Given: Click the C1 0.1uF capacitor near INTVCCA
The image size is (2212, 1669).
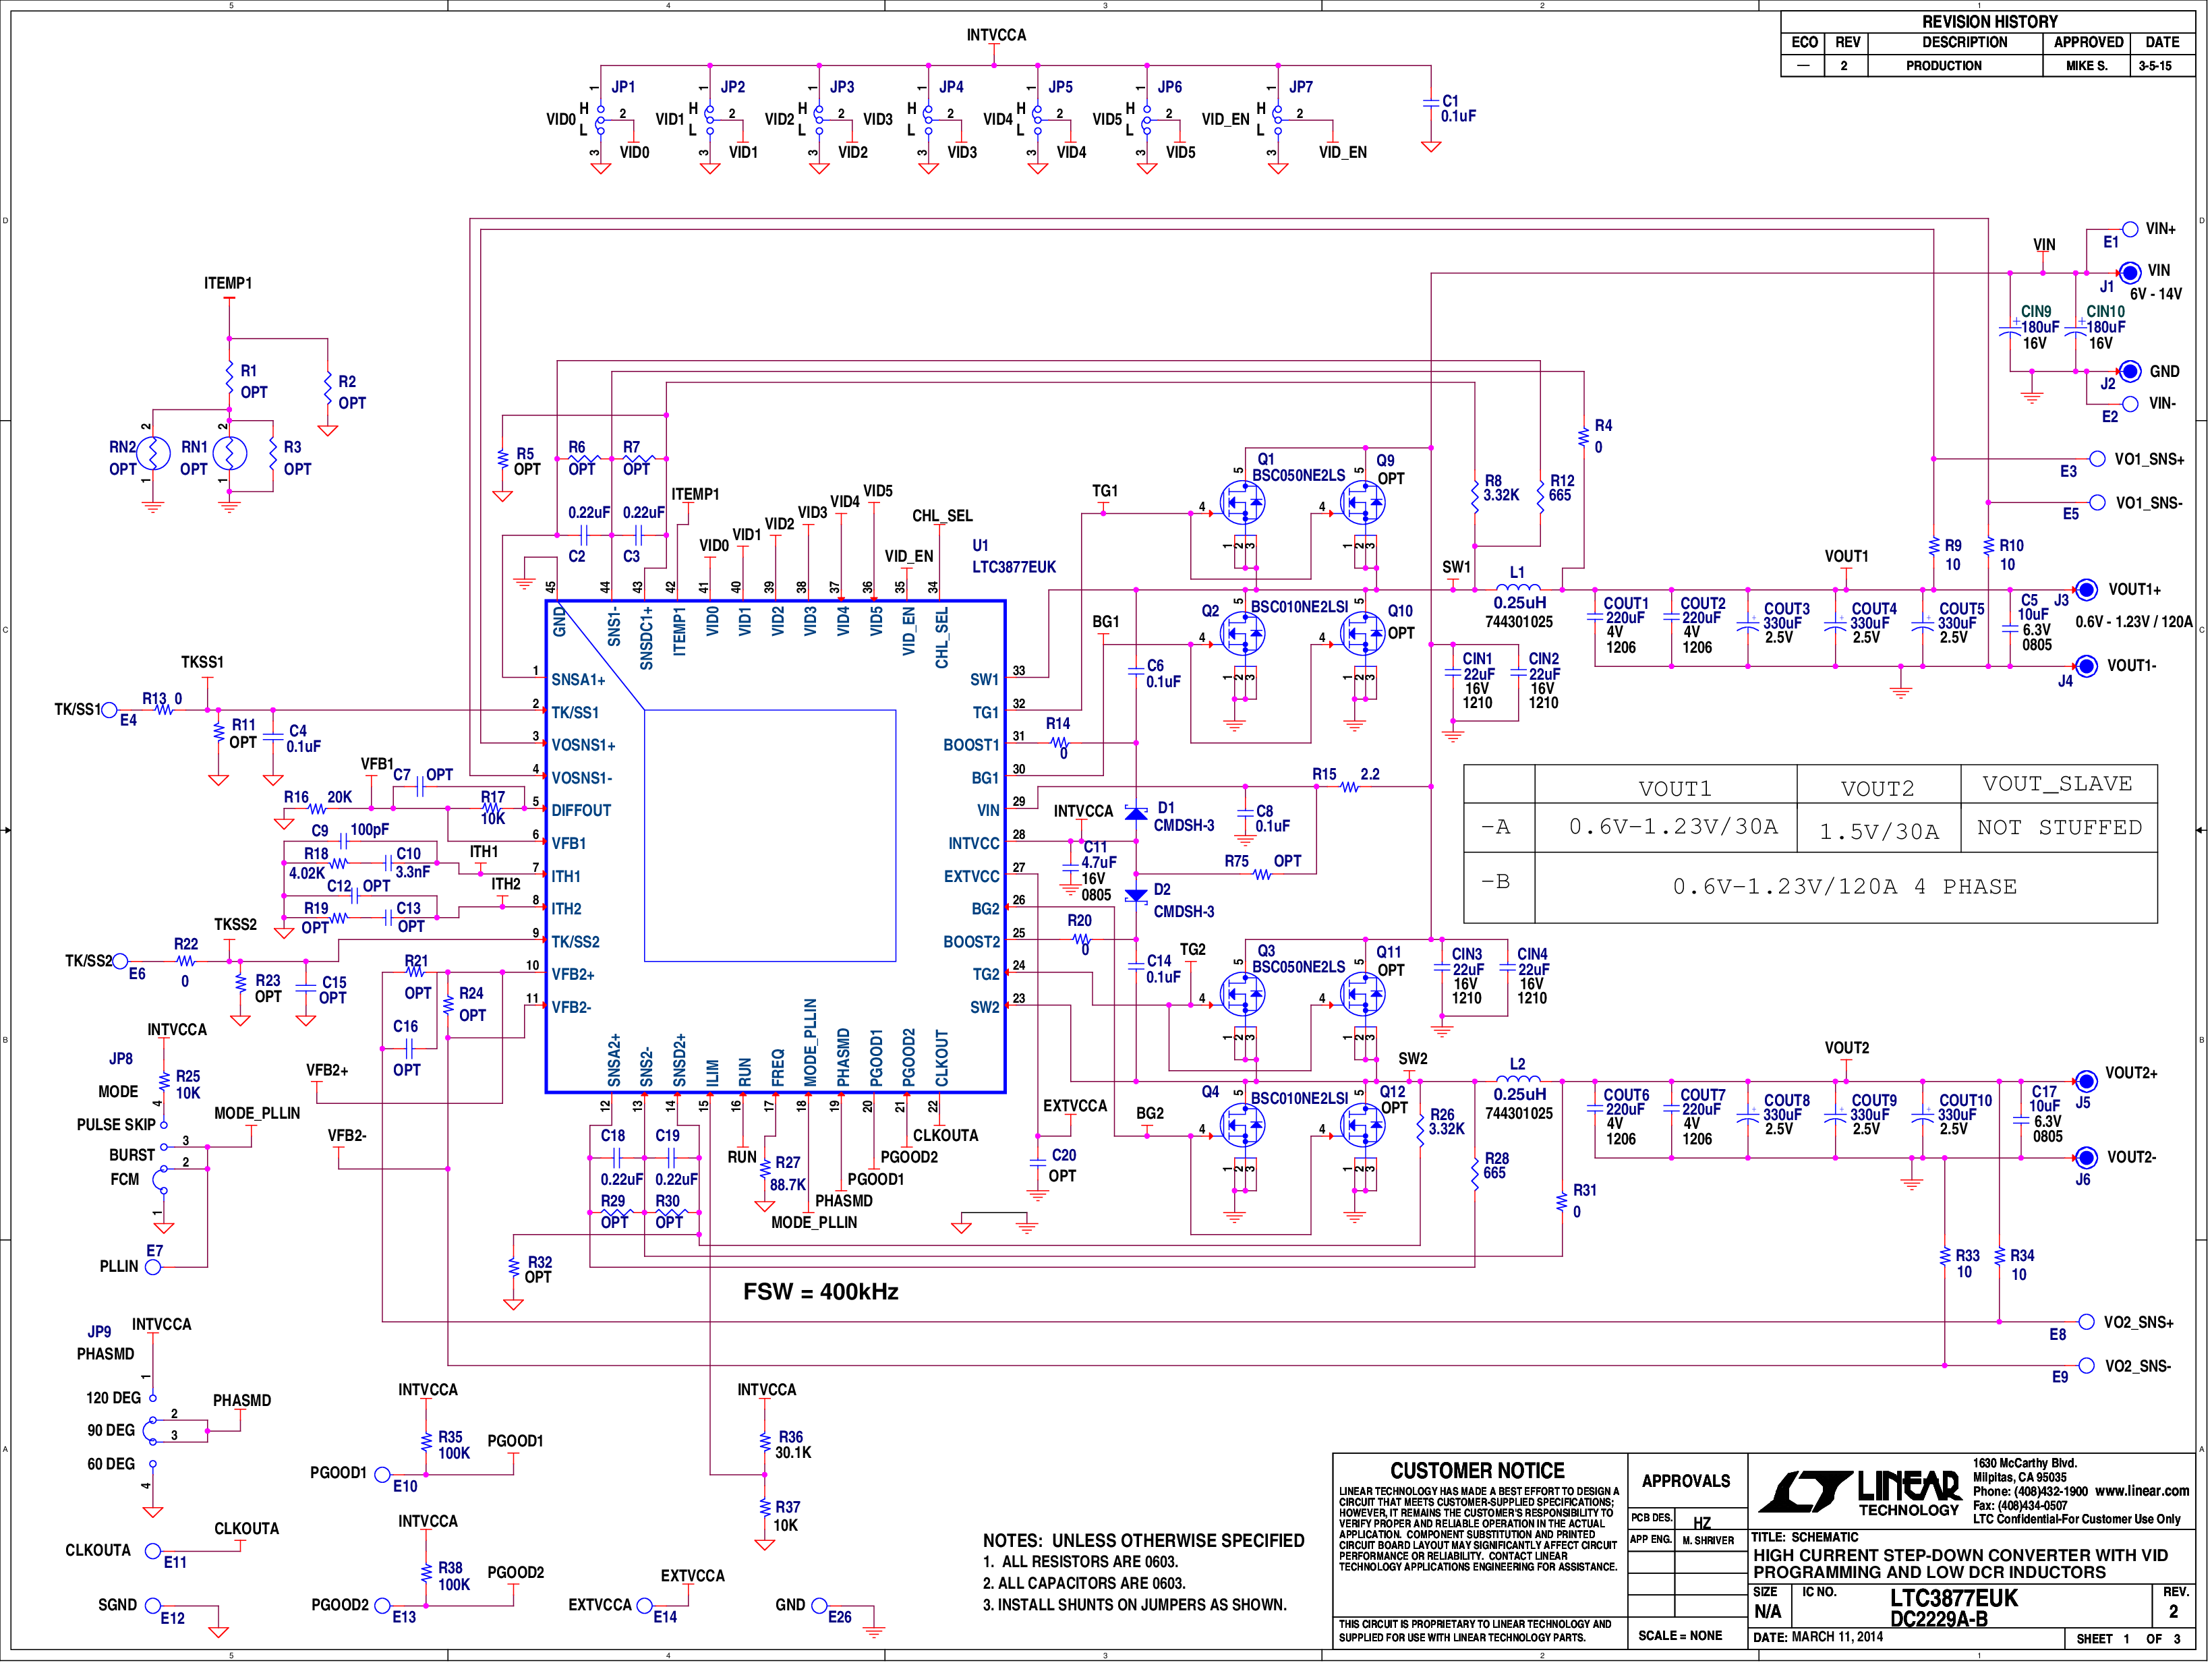Looking at the screenshot, I should click(x=1431, y=105).
